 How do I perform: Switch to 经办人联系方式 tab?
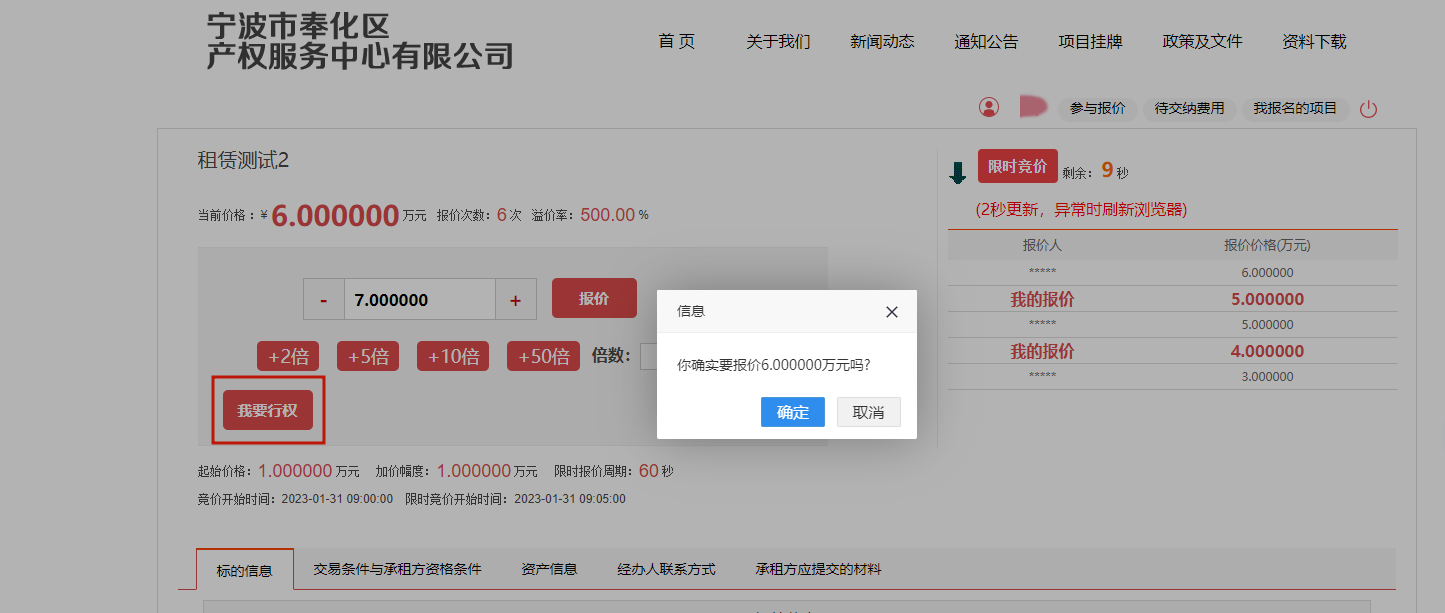pyautogui.click(x=666, y=569)
